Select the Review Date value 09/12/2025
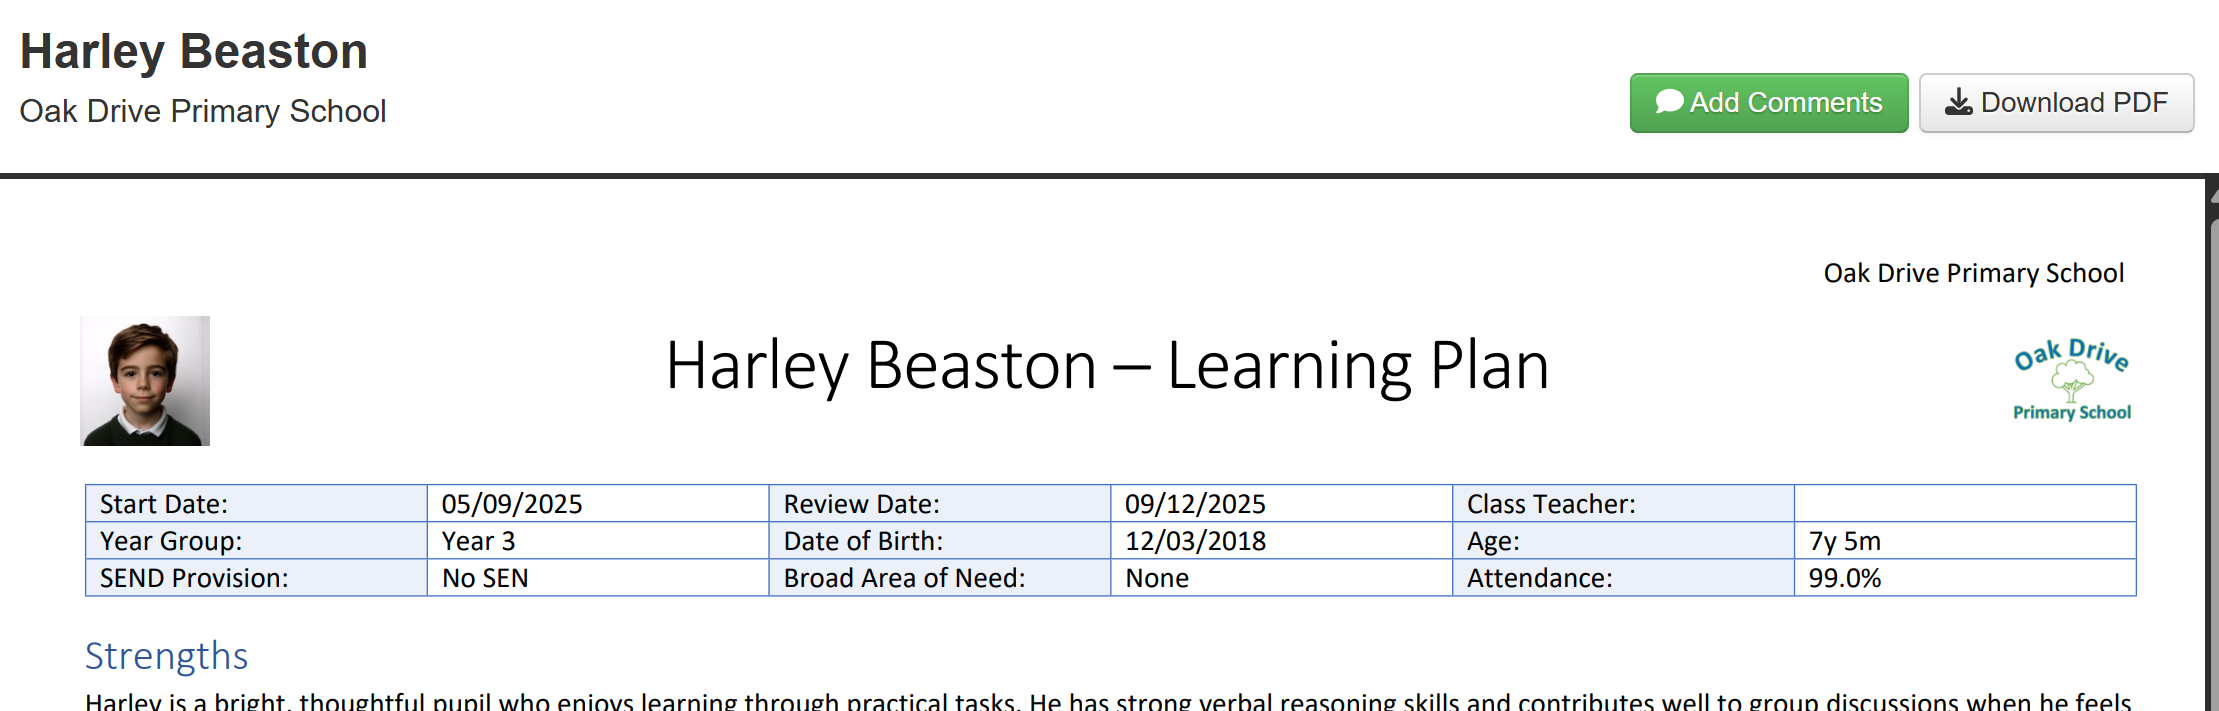 tap(1195, 504)
